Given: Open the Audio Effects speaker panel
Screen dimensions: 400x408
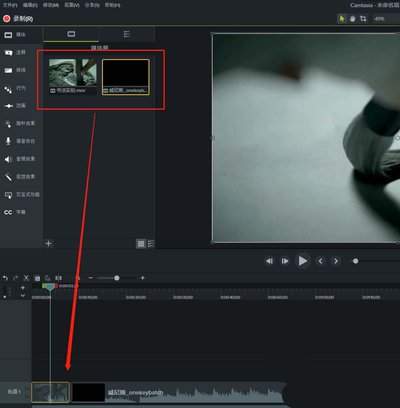Looking at the screenshot, I should (19, 159).
